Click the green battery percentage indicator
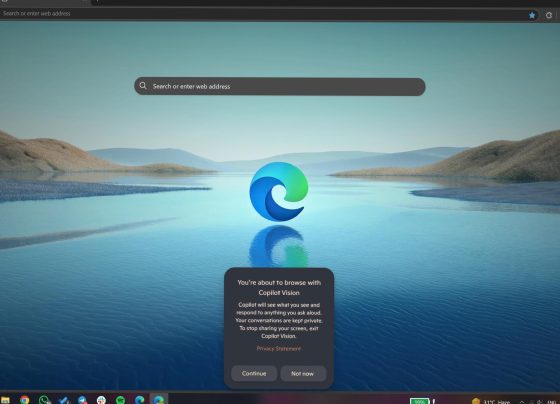The image size is (560, 404). [420, 401]
